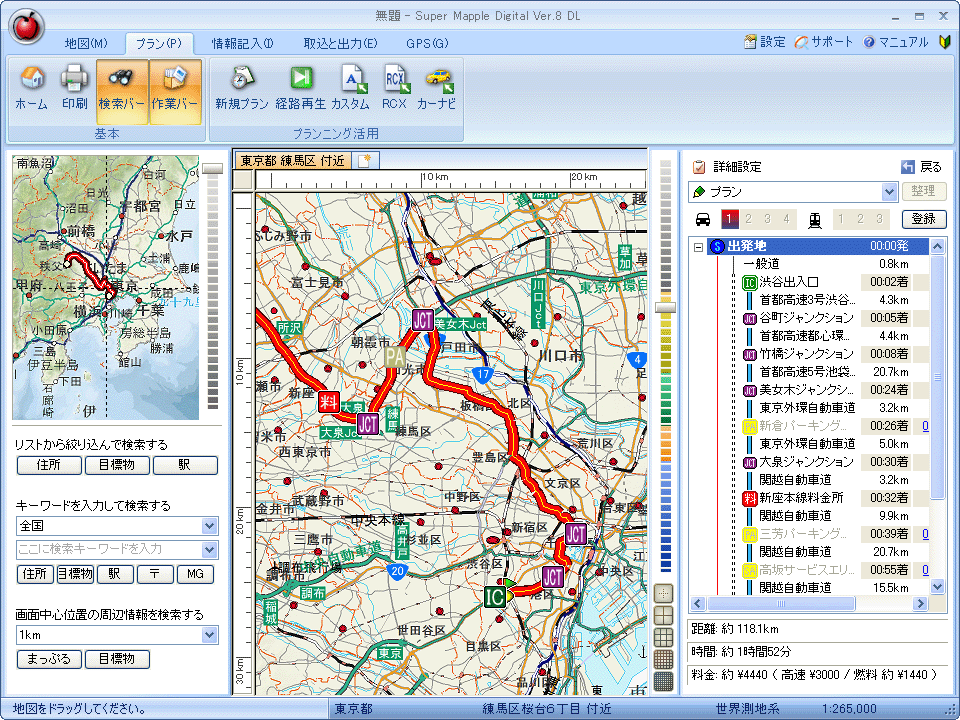Select the train route mode icon
Viewport: 960px width, 720px height.
pyautogui.click(x=814, y=219)
